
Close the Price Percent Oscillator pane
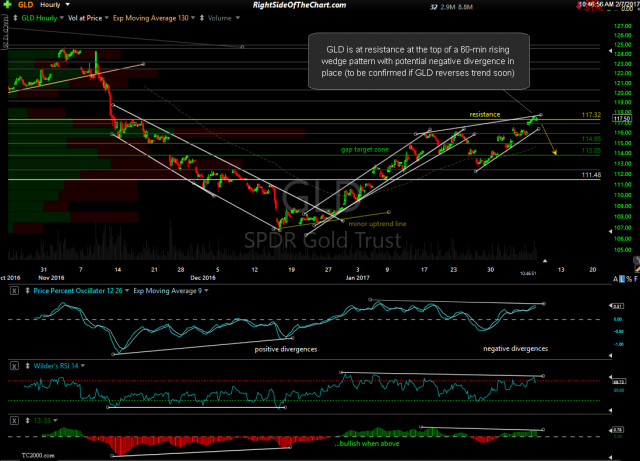tap(14, 291)
